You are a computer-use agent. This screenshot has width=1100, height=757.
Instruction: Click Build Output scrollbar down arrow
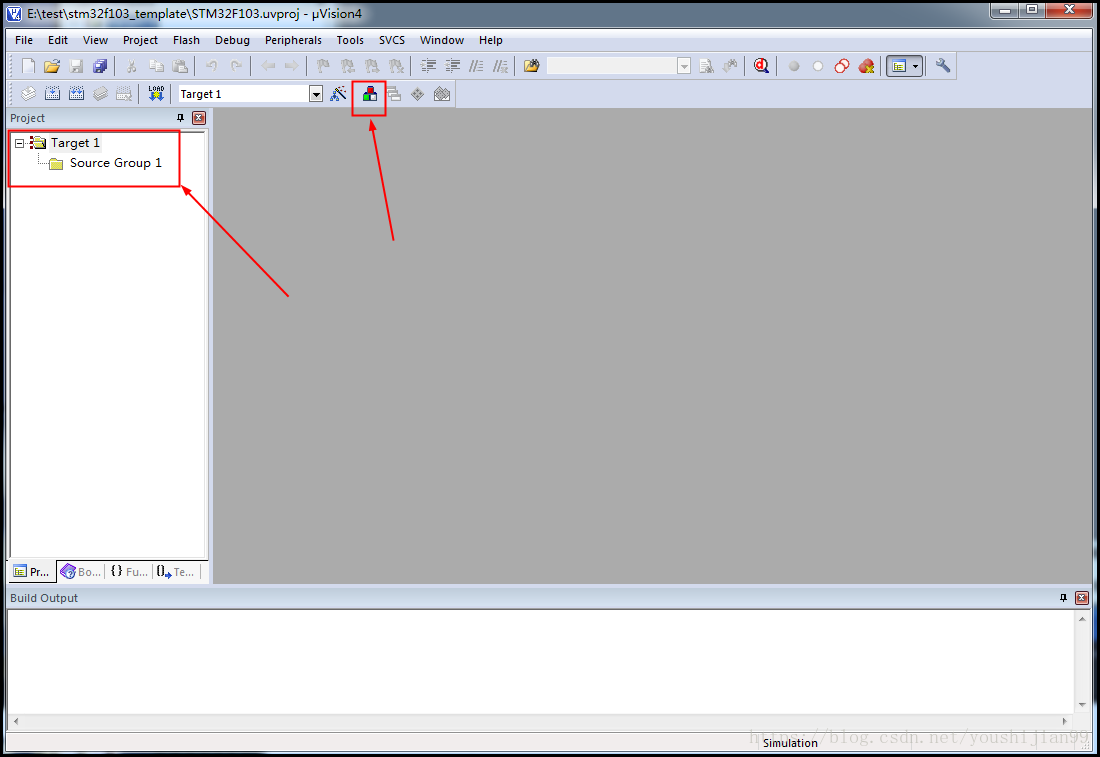point(1082,705)
